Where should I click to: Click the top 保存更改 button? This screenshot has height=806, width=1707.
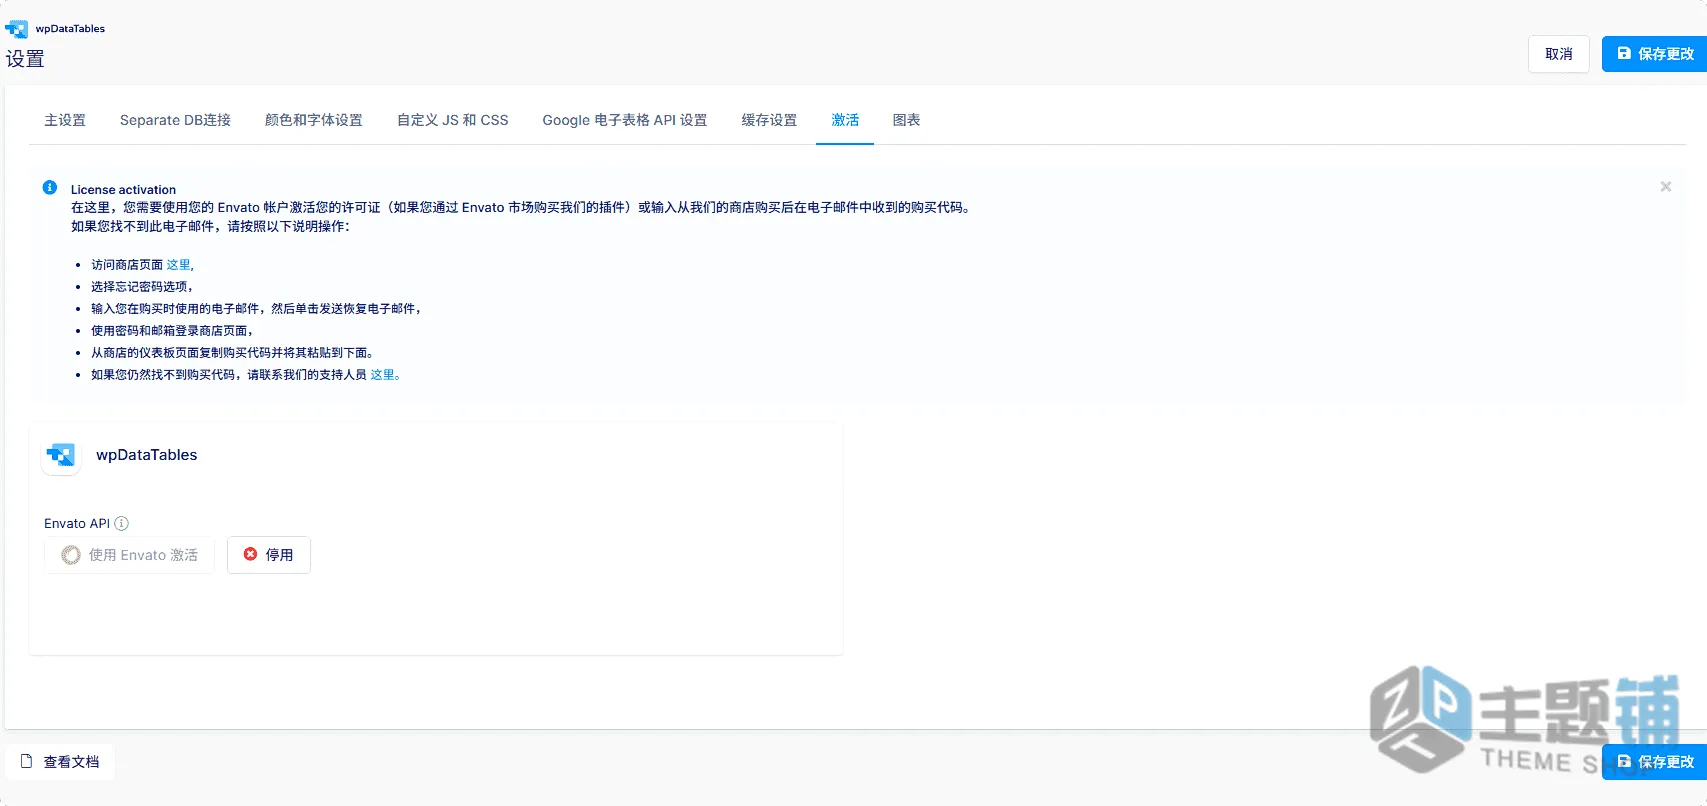click(1655, 54)
